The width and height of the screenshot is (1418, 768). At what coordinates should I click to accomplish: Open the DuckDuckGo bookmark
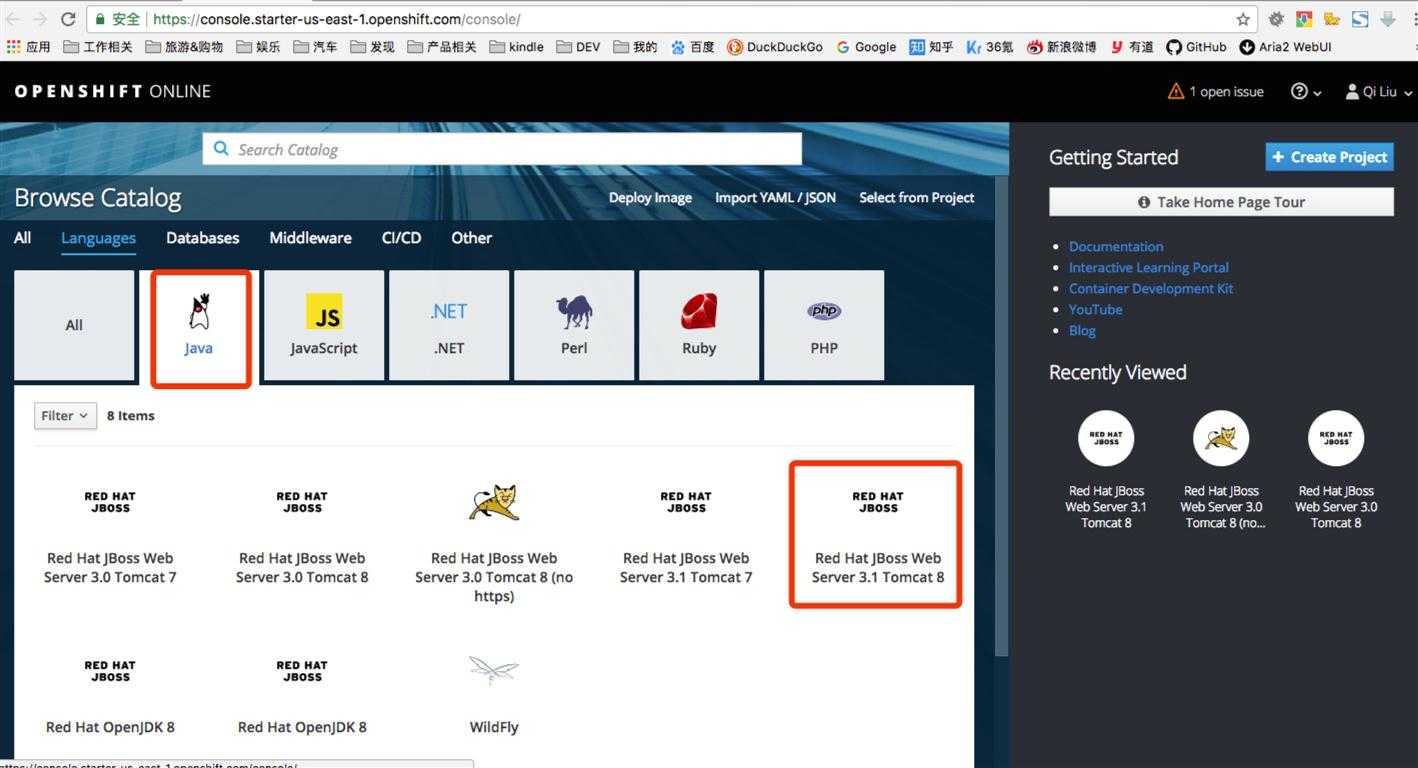(775, 47)
